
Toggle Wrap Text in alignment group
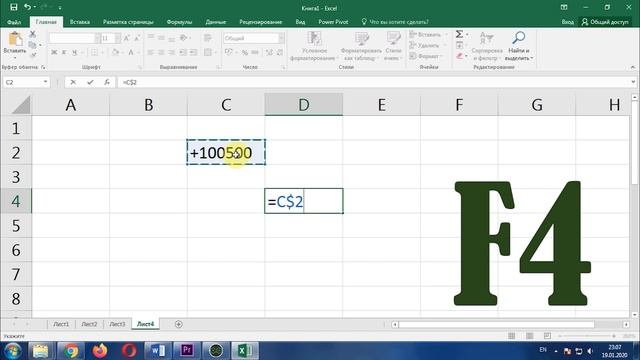click(x=207, y=38)
